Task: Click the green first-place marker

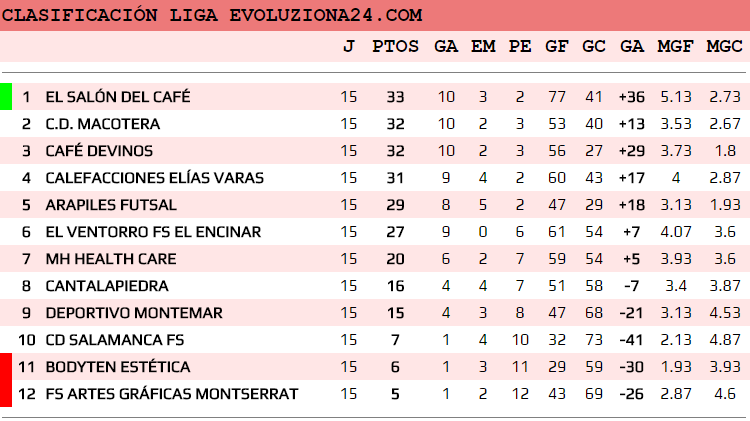Action: [x=6, y=97]
